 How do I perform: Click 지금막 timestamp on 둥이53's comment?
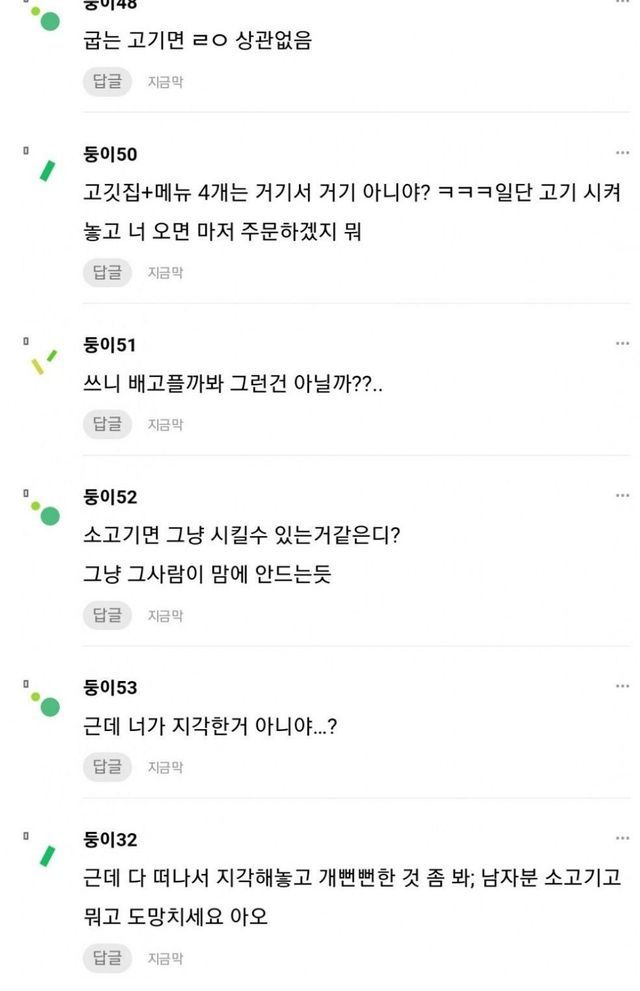(165, 767)
